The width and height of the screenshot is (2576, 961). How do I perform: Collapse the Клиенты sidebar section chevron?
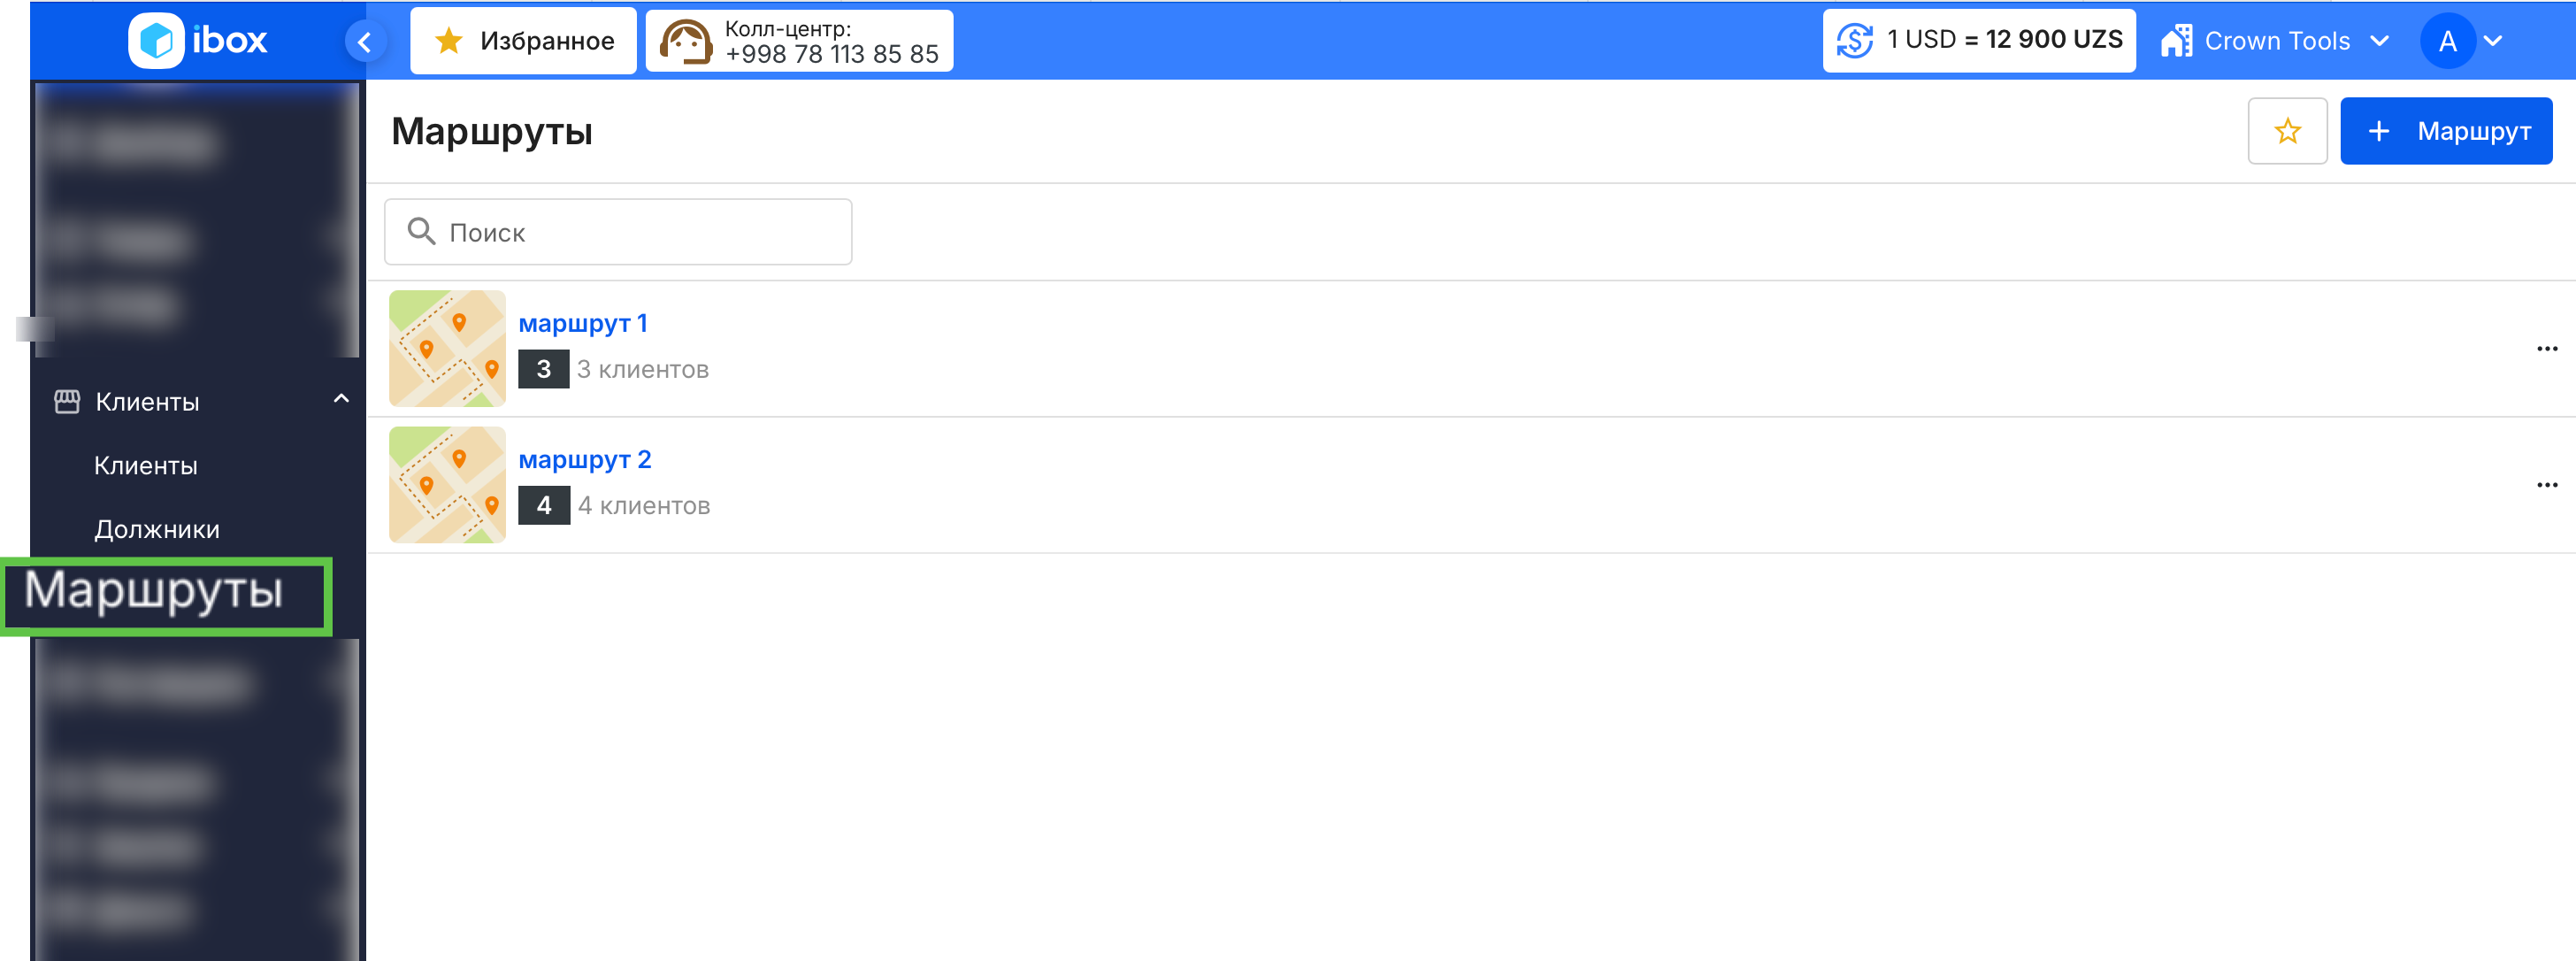(341, 399)
